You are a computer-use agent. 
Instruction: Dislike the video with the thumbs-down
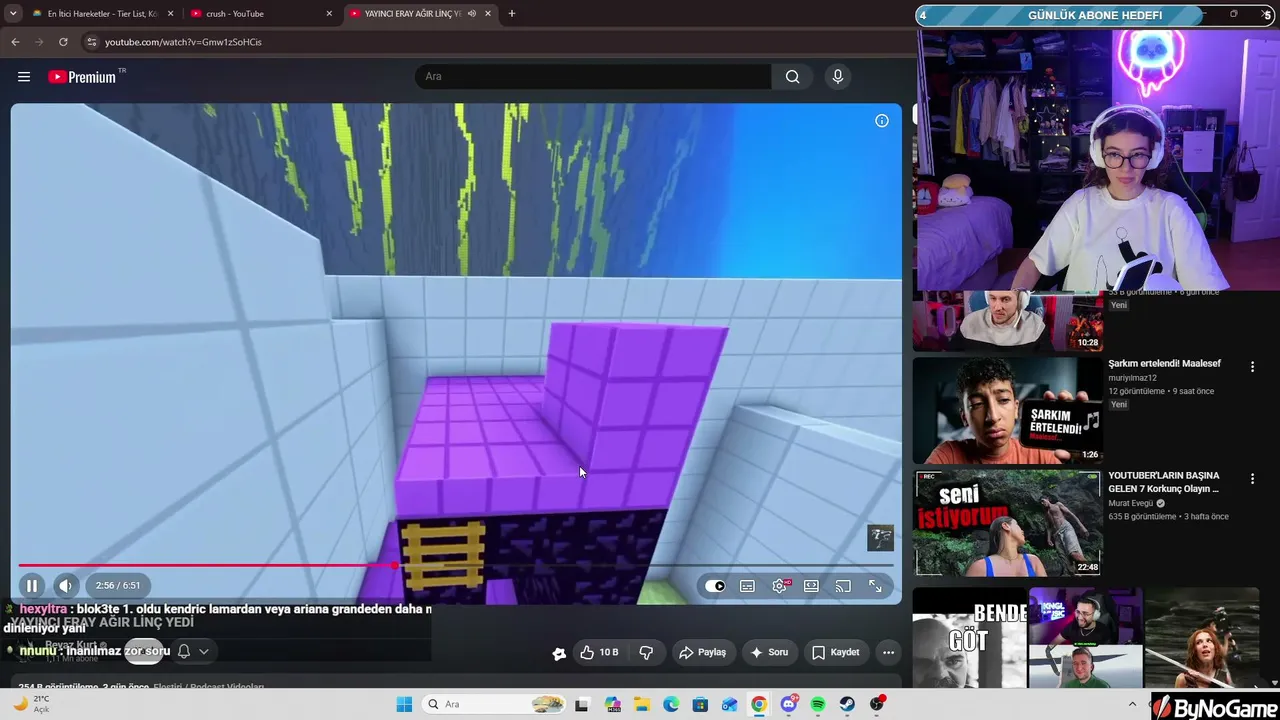(646, 652)
